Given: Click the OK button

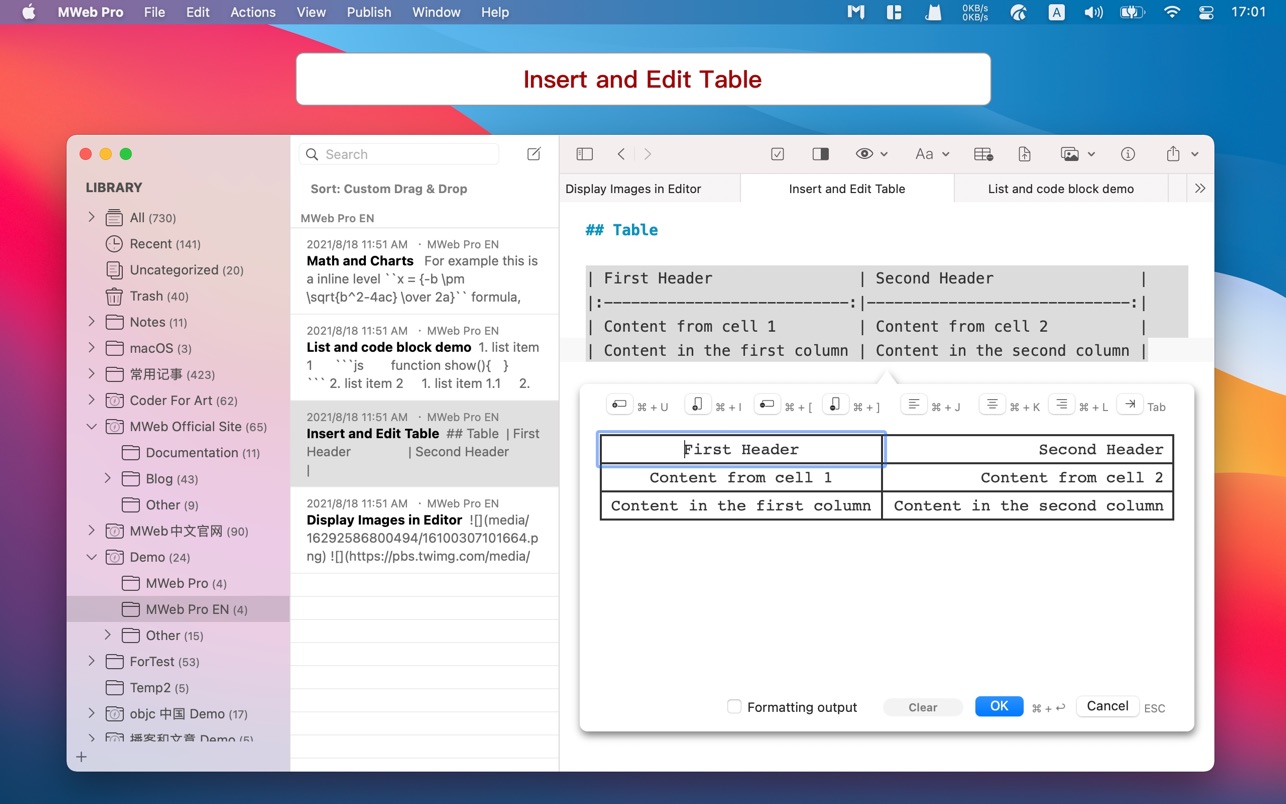Looking at the screenshot, I should point(998,706).
